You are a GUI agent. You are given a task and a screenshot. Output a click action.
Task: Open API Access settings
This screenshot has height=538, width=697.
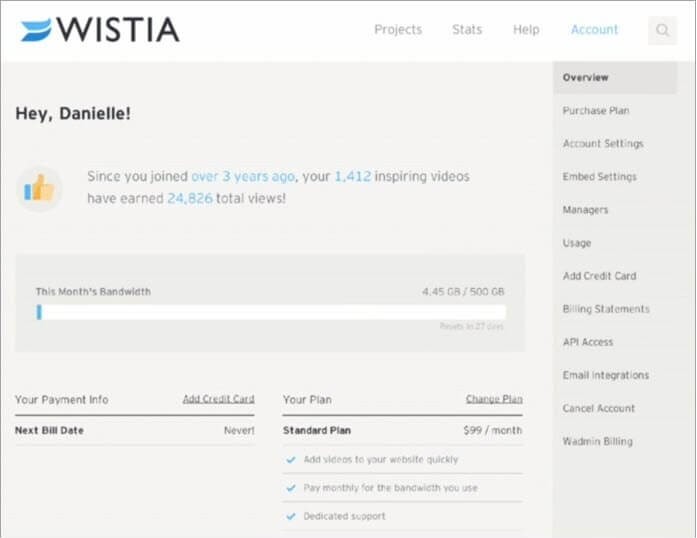[x=588, y=342]
